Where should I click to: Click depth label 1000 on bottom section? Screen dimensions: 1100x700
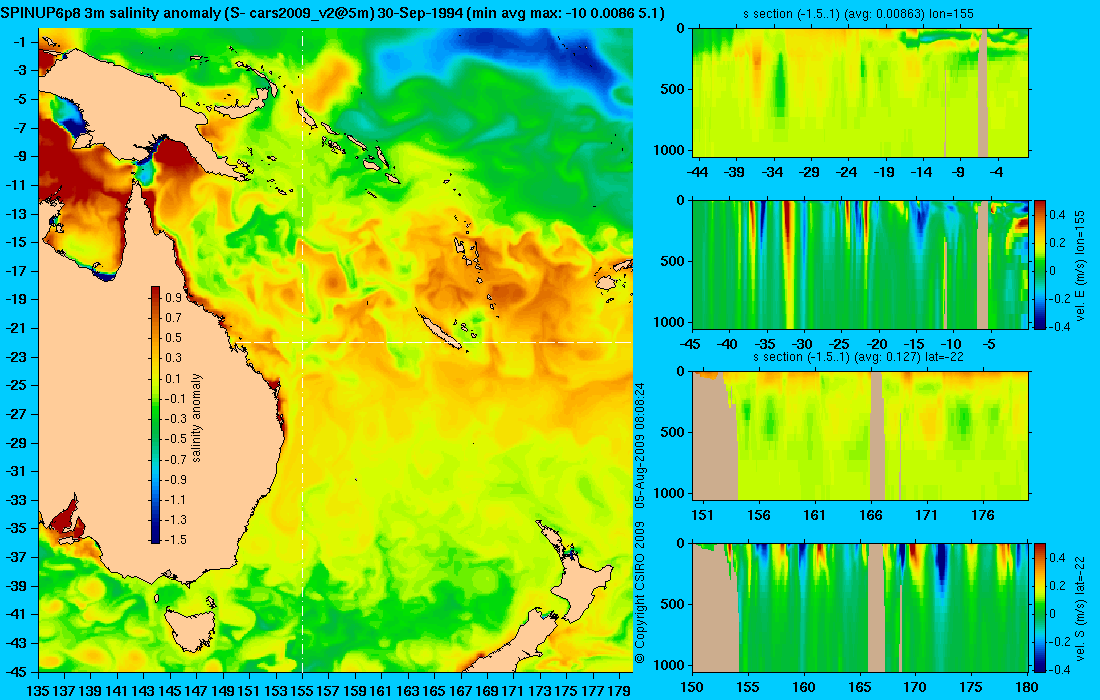pyautogui.click(x=669, y=665)
